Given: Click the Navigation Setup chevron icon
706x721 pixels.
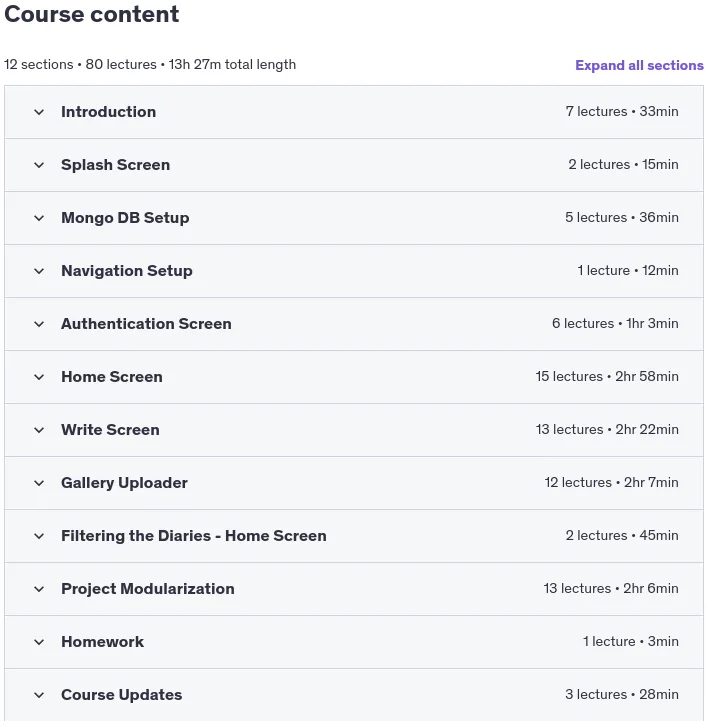Looking at the screenshot, I should [39, 271].
